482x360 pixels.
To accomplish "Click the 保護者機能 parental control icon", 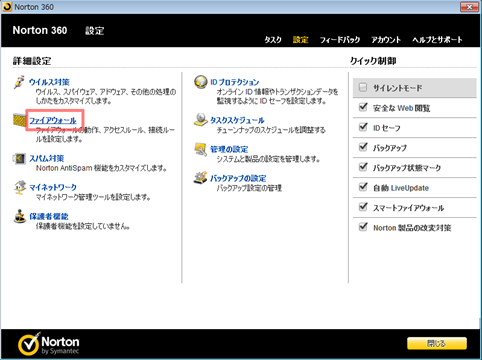I will (20, 216).
